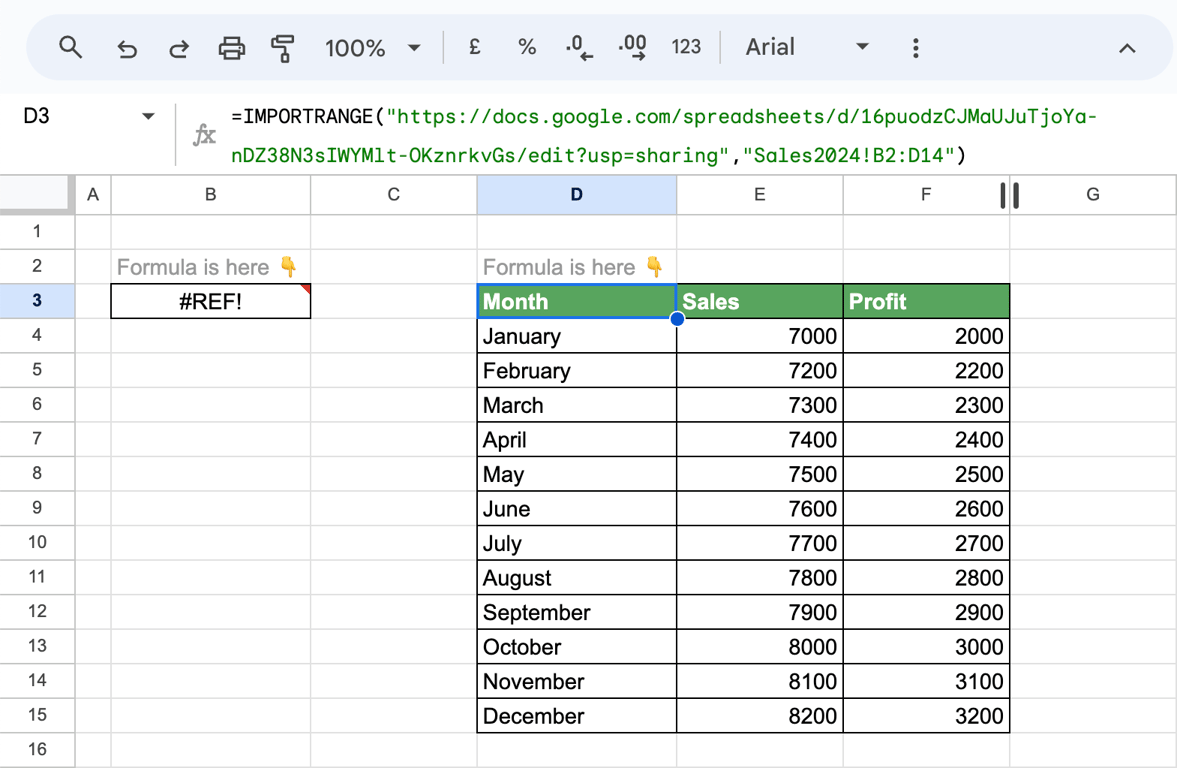Collapse the toolbar with chevron
This screenshot has width=1177, height=768.
pos(1127,49)
